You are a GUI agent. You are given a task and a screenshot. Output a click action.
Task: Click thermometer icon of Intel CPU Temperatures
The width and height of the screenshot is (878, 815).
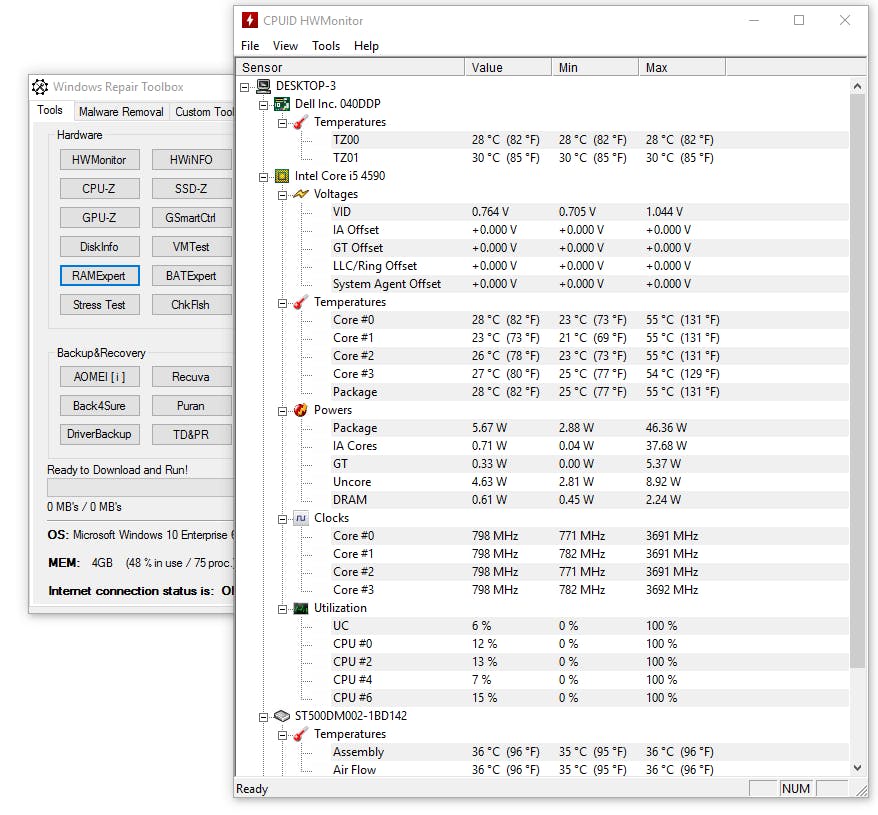[301, 302]
